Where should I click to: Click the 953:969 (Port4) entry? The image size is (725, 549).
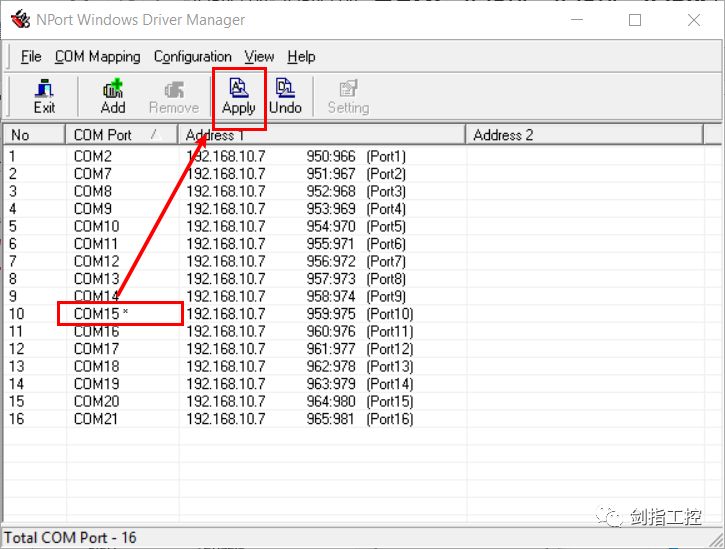pos(356,209)
